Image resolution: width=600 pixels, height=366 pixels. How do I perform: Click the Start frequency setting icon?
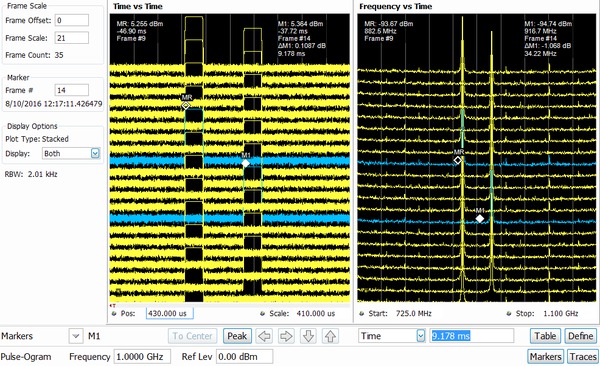point(362,314)
